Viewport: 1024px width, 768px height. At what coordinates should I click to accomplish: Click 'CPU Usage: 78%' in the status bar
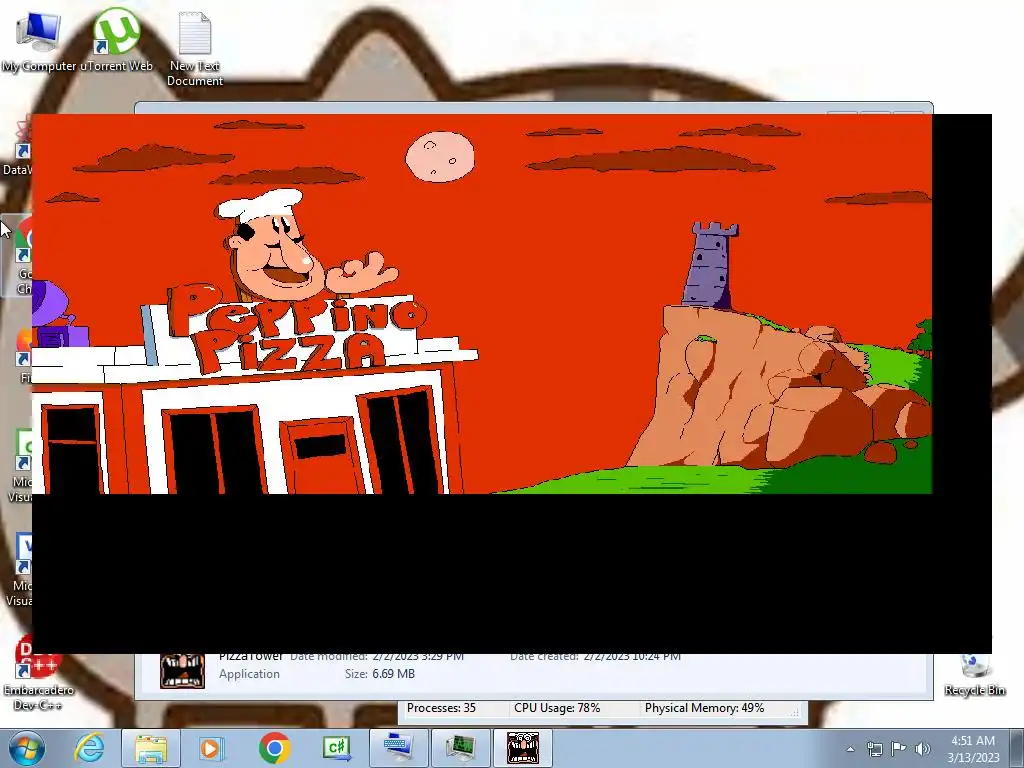556,708
